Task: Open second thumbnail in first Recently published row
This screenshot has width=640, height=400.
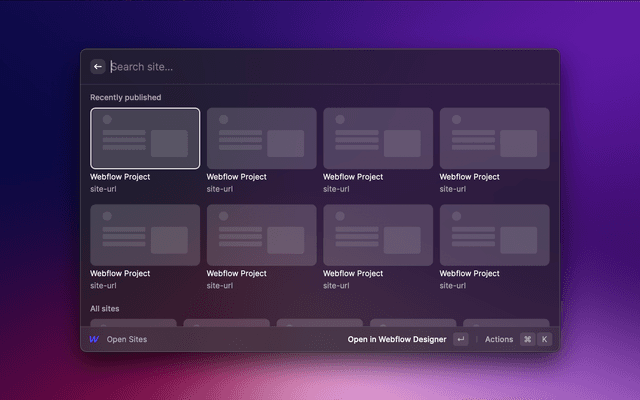Action: tap(261, 138)
